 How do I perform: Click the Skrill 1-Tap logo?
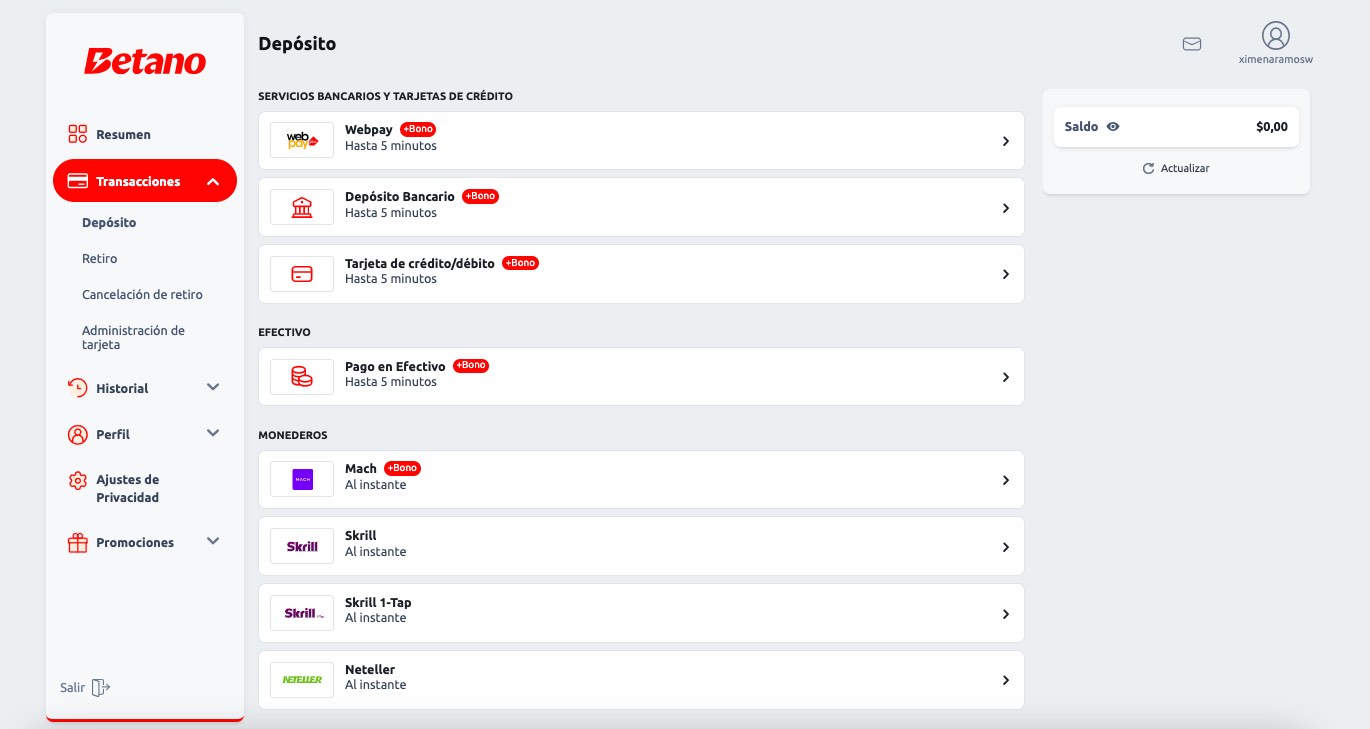click(301, 614)
